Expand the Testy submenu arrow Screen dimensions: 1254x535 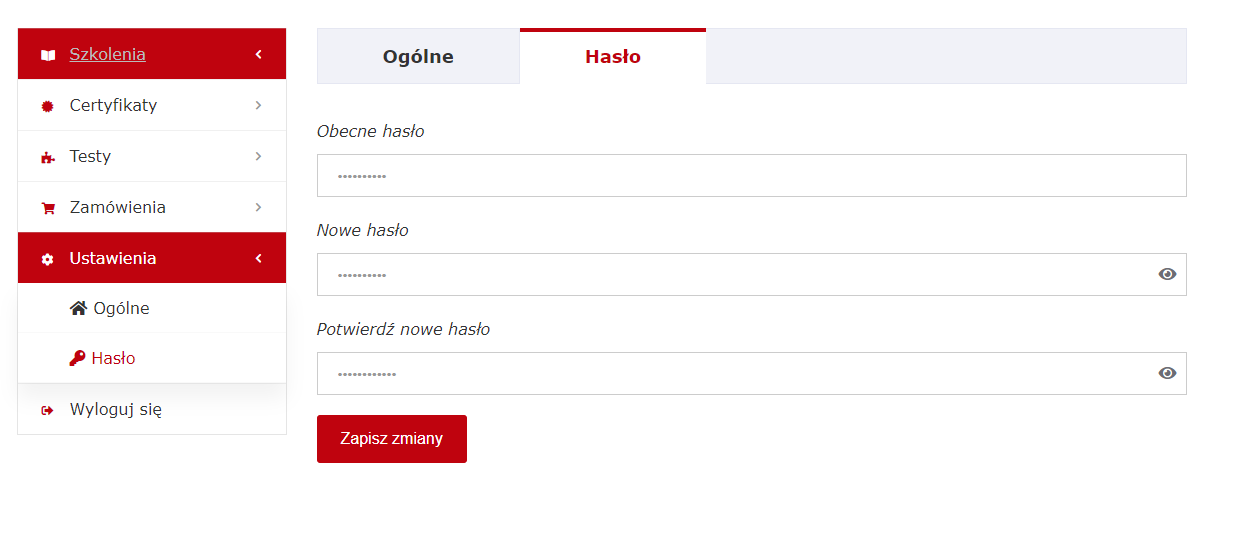(258, 156)
